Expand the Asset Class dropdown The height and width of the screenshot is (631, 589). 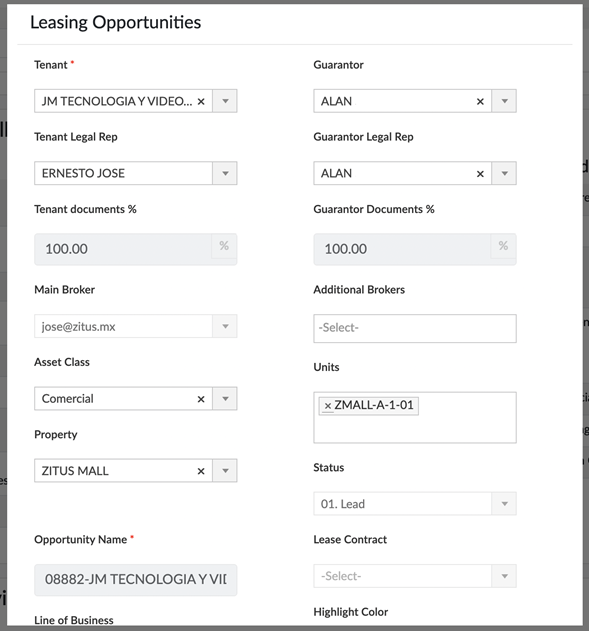click(x=225, y=399)
